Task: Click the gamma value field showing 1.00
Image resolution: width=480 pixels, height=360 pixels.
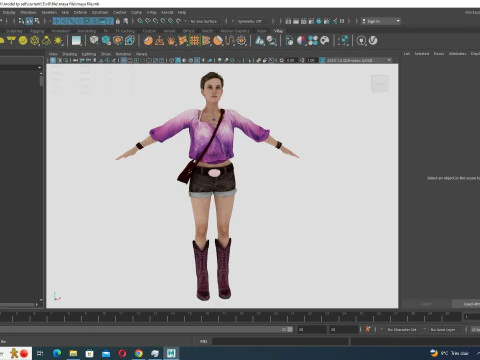Action: (311, 60)
